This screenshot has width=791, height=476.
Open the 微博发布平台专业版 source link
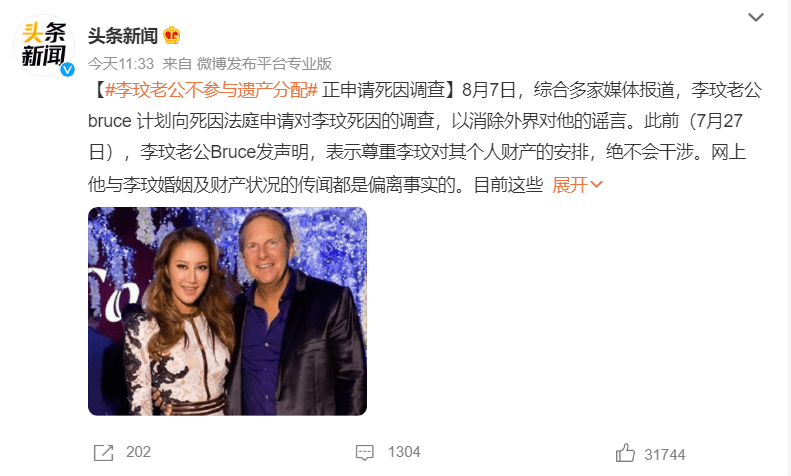[x=264, y=64]
